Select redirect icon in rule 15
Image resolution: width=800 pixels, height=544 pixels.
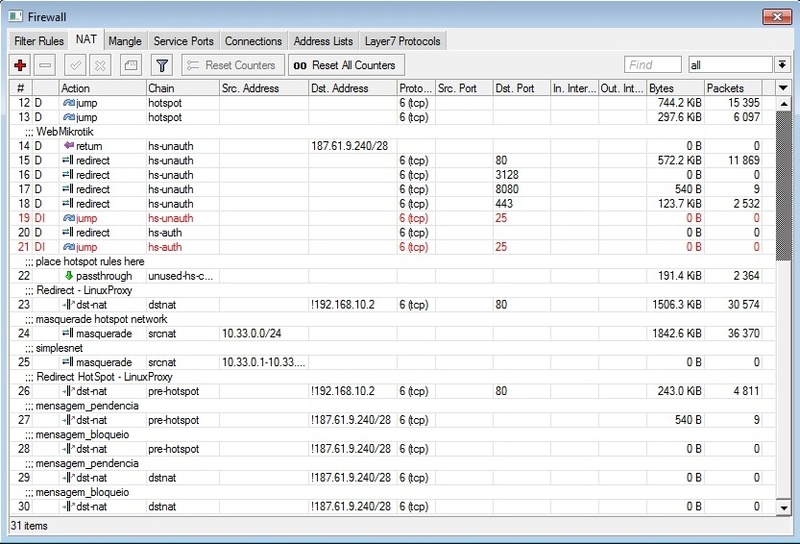[x=68, y=160]
